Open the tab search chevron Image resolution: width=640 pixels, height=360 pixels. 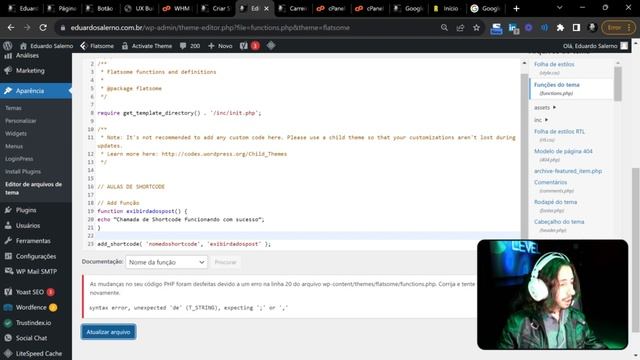560,8
